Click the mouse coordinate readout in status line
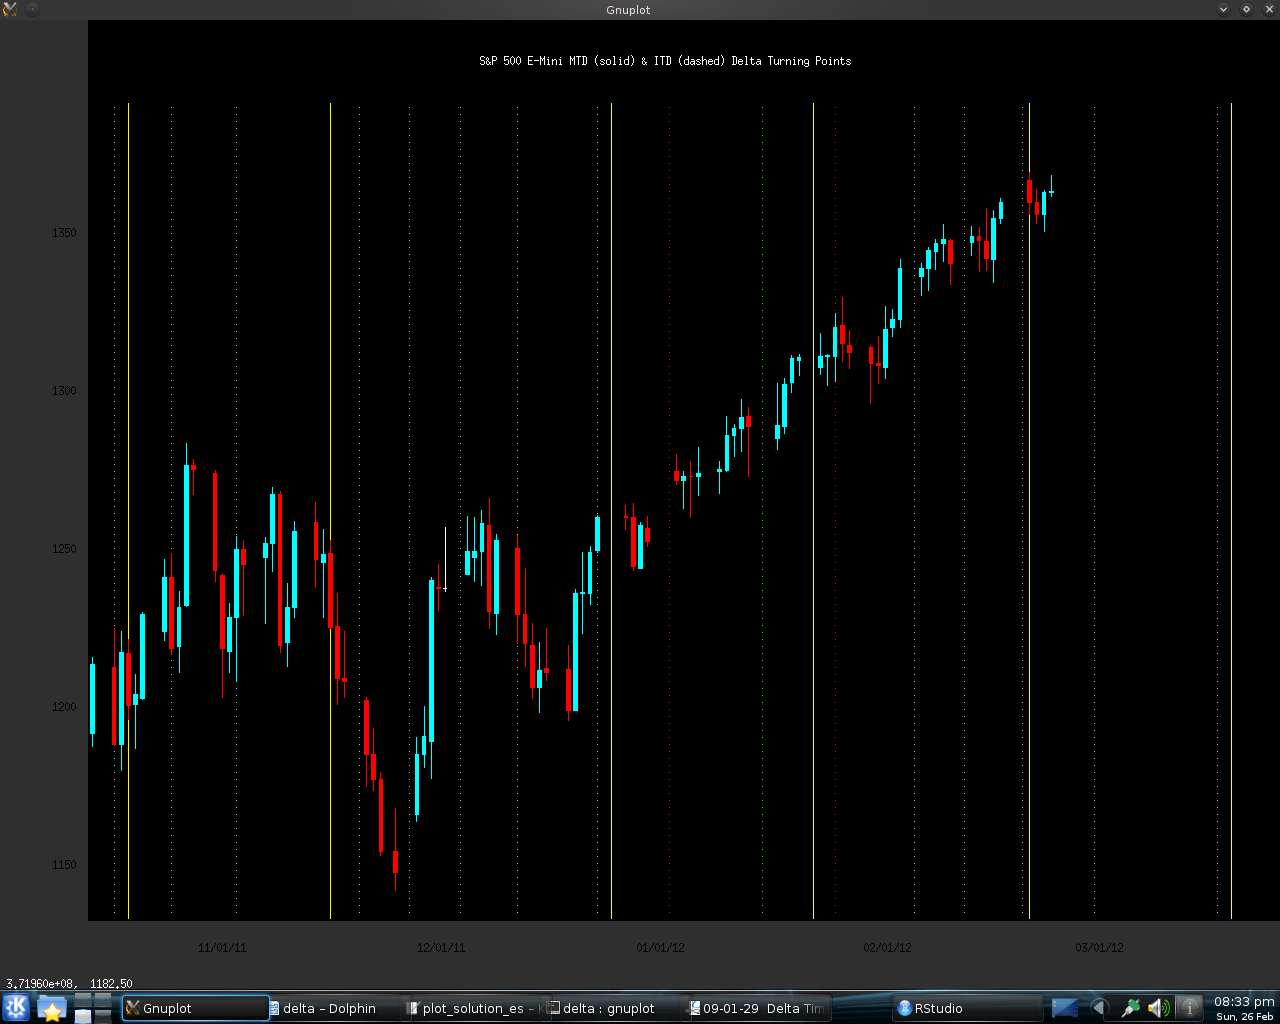This screenshot has width=1280, height=1024. click(x=69, y=984)
